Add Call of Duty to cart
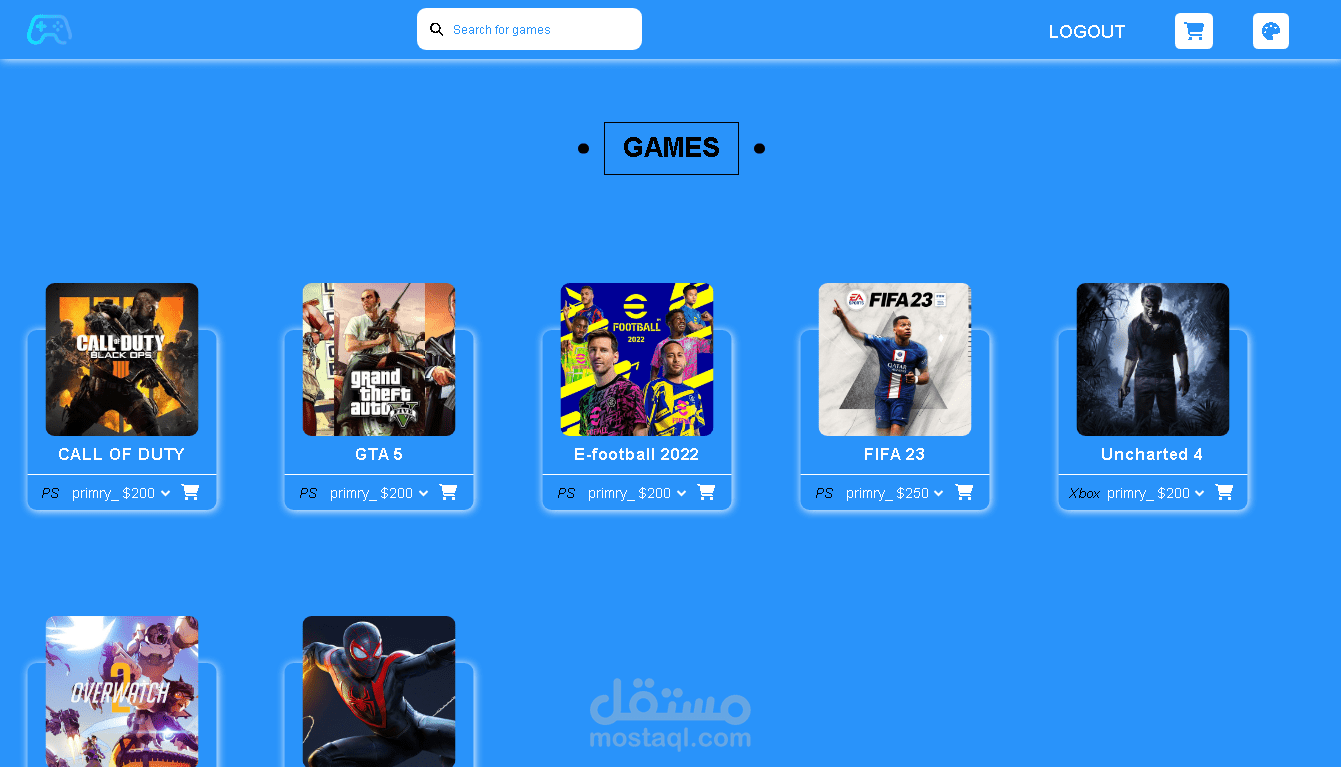Viewport: 1341px width, 767px height. [190, 492]
